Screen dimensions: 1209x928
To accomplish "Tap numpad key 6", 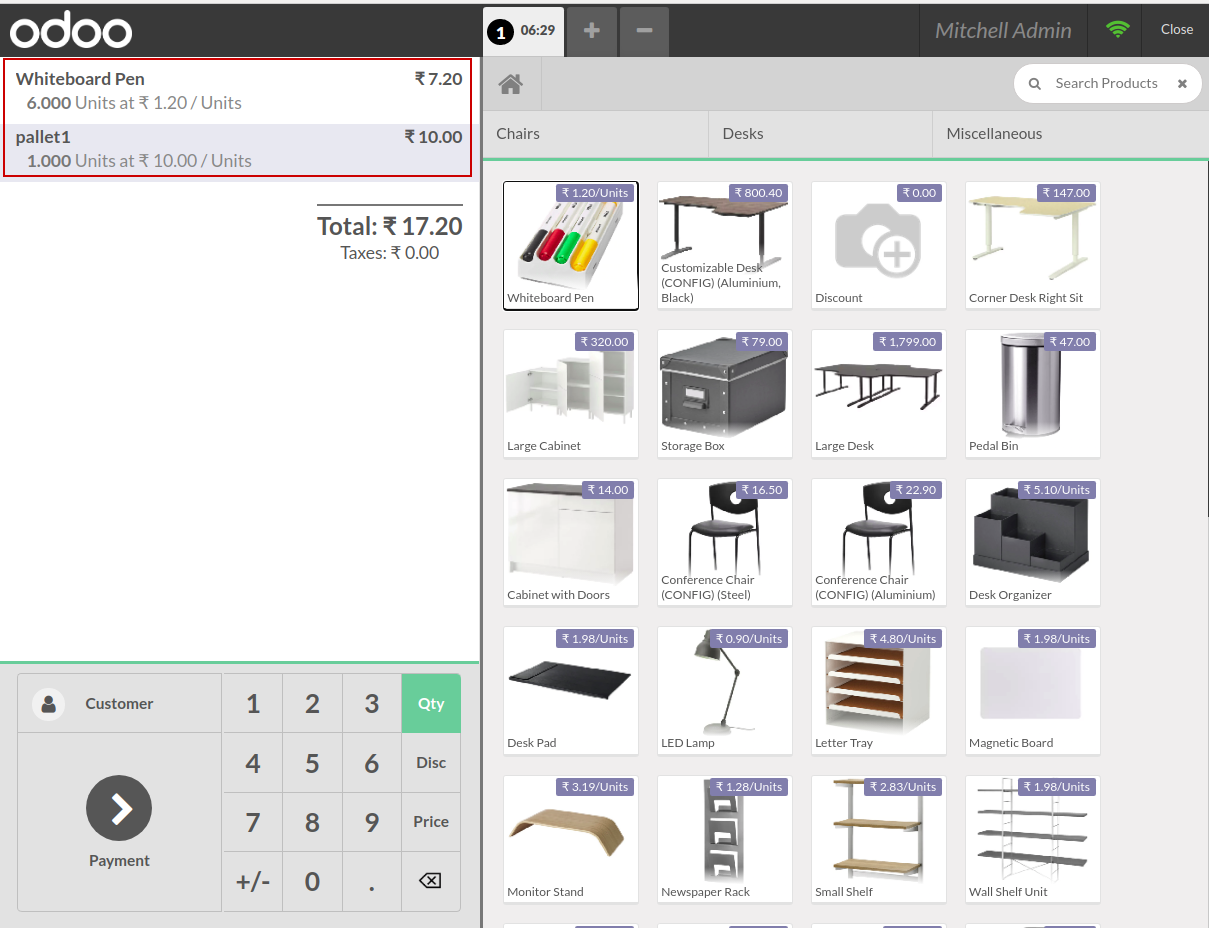I will [x=372, y=763].
